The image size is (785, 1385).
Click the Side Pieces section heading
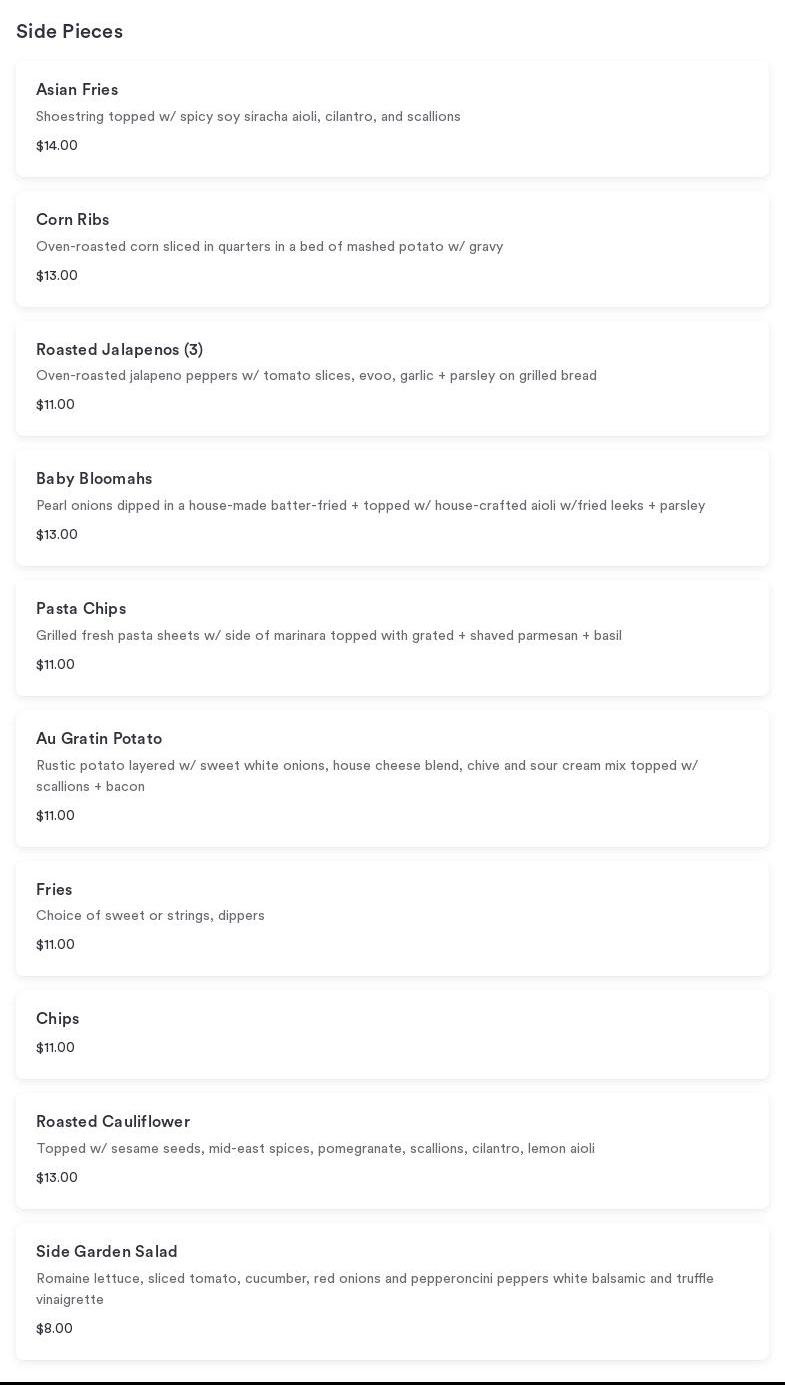tap(70, 32)
